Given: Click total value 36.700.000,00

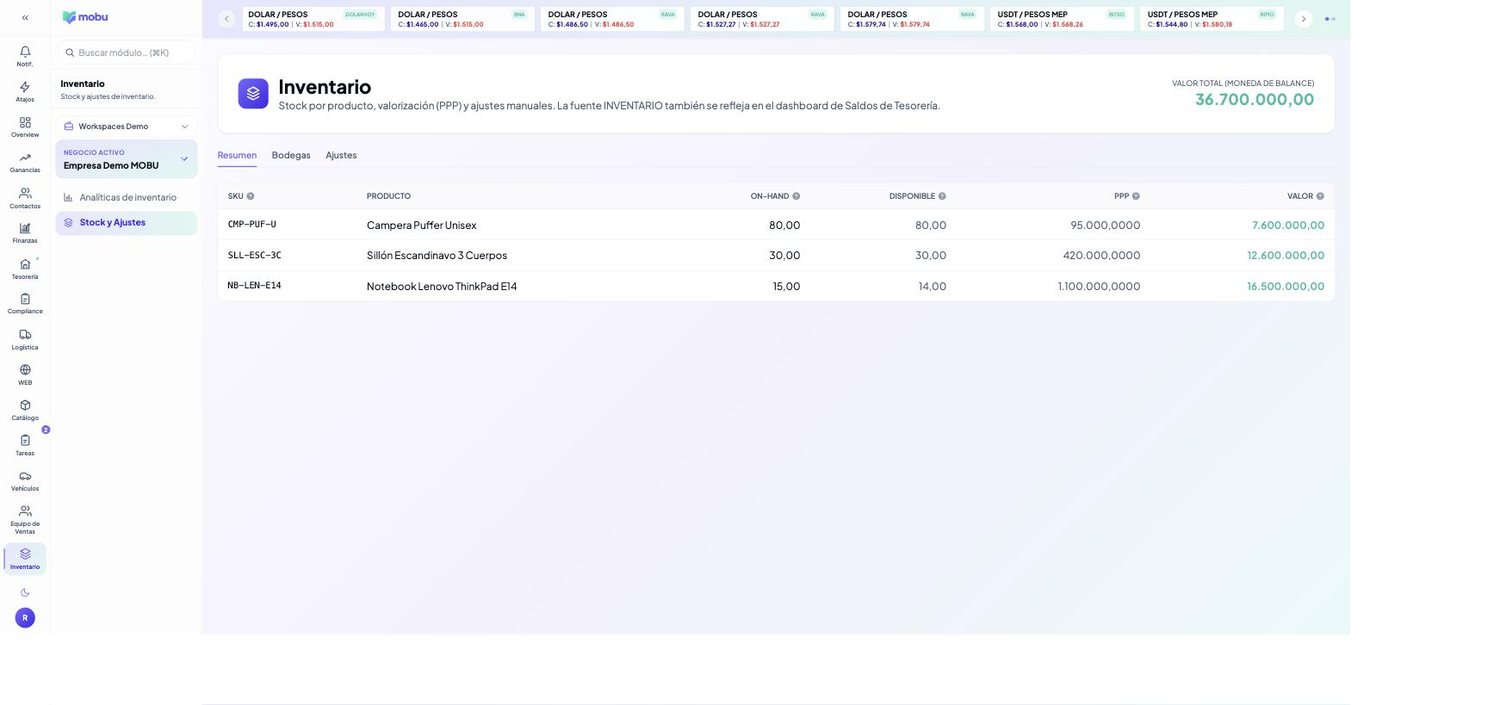Looking at the screenshot, I should coord(1254,99).
